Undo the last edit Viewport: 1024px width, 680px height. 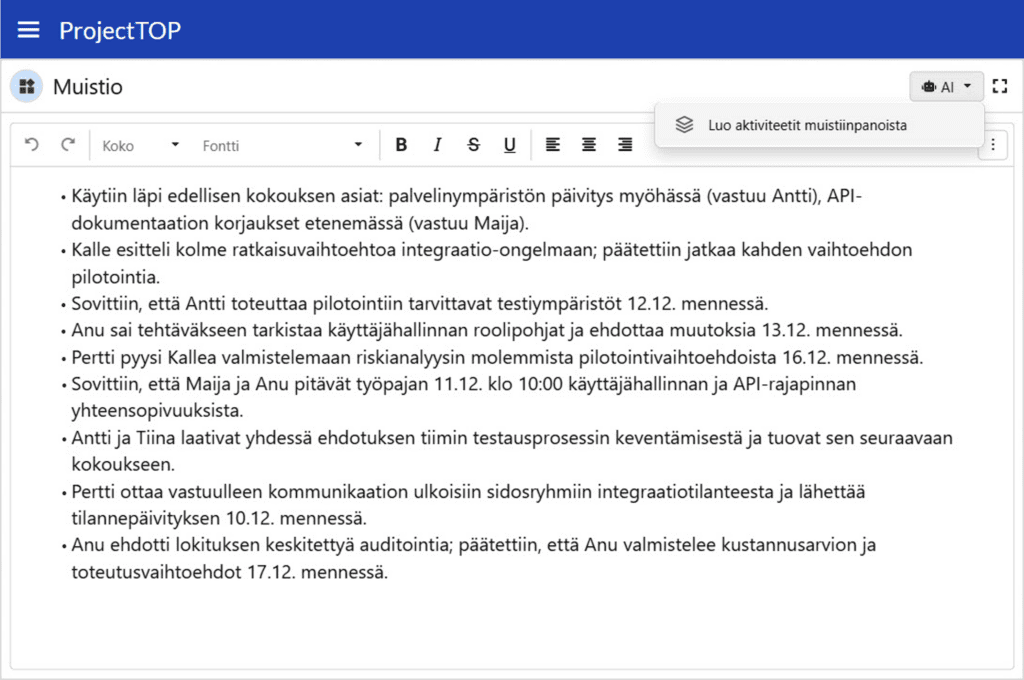pyautogui.click(x=32, y=145)
